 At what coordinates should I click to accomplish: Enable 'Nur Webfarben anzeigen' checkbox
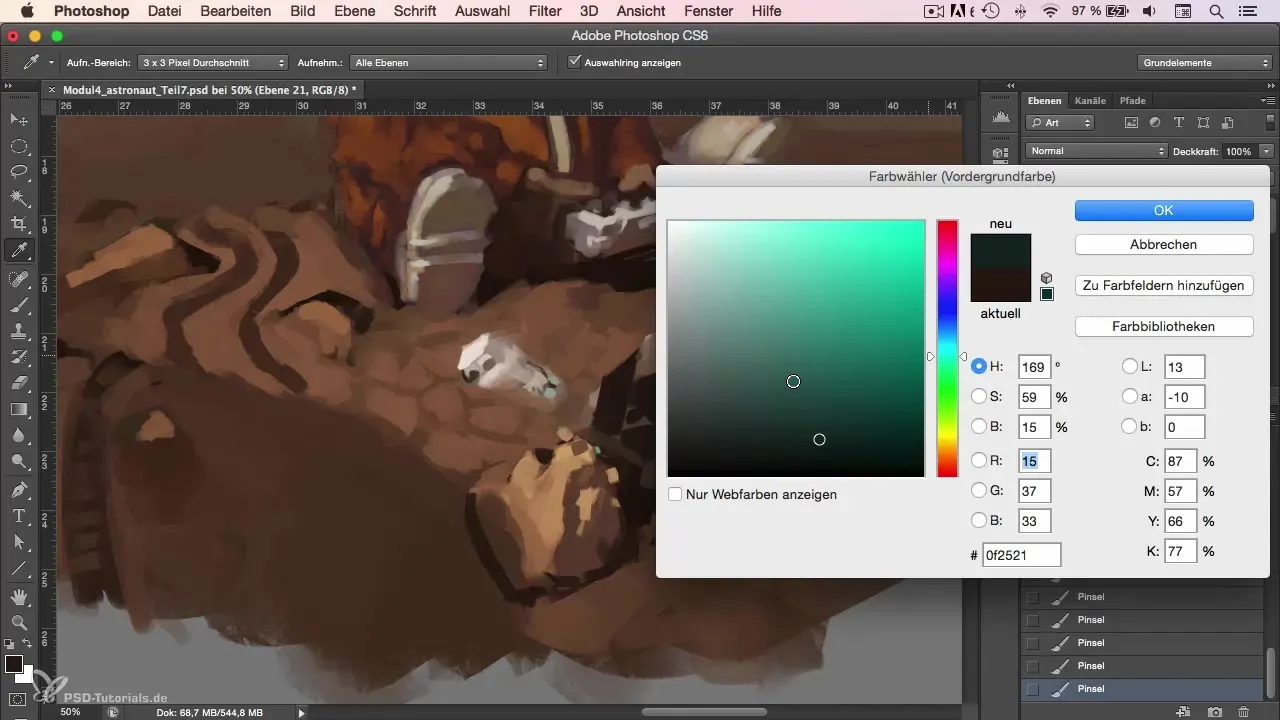pyautogui.click(x=675, y=494)
